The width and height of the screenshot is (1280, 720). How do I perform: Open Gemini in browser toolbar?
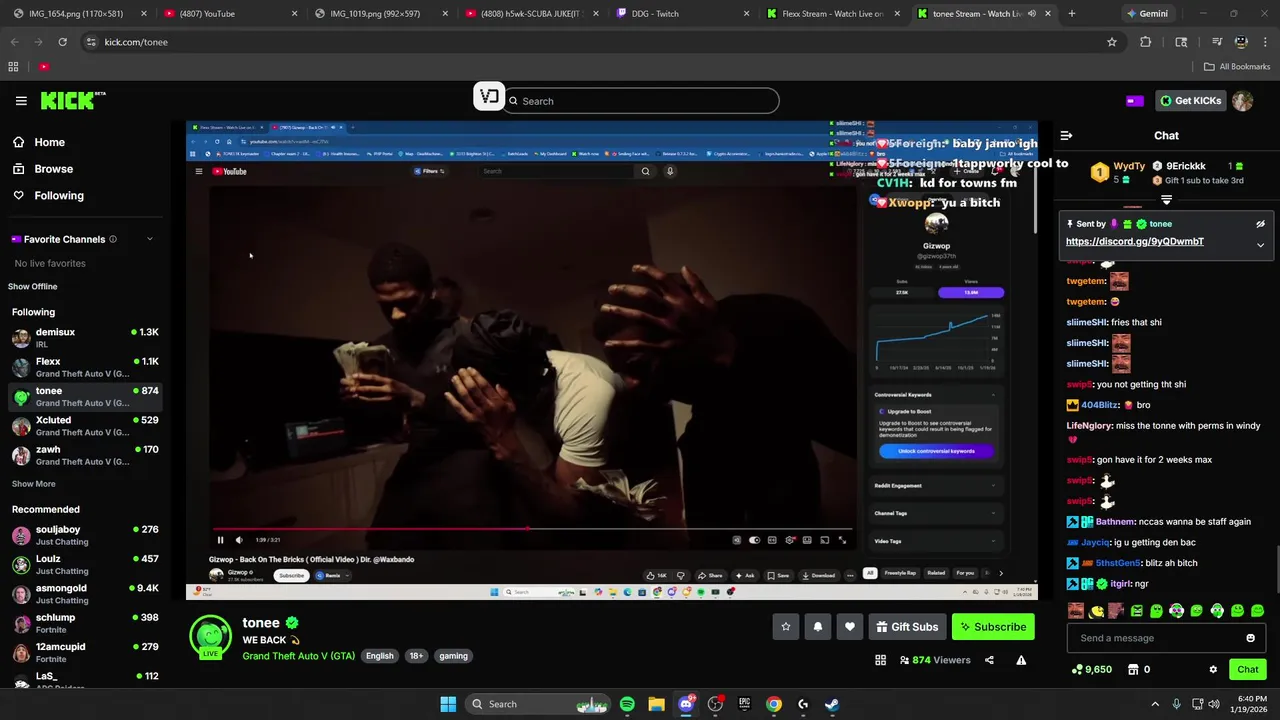click(1147, 14)
